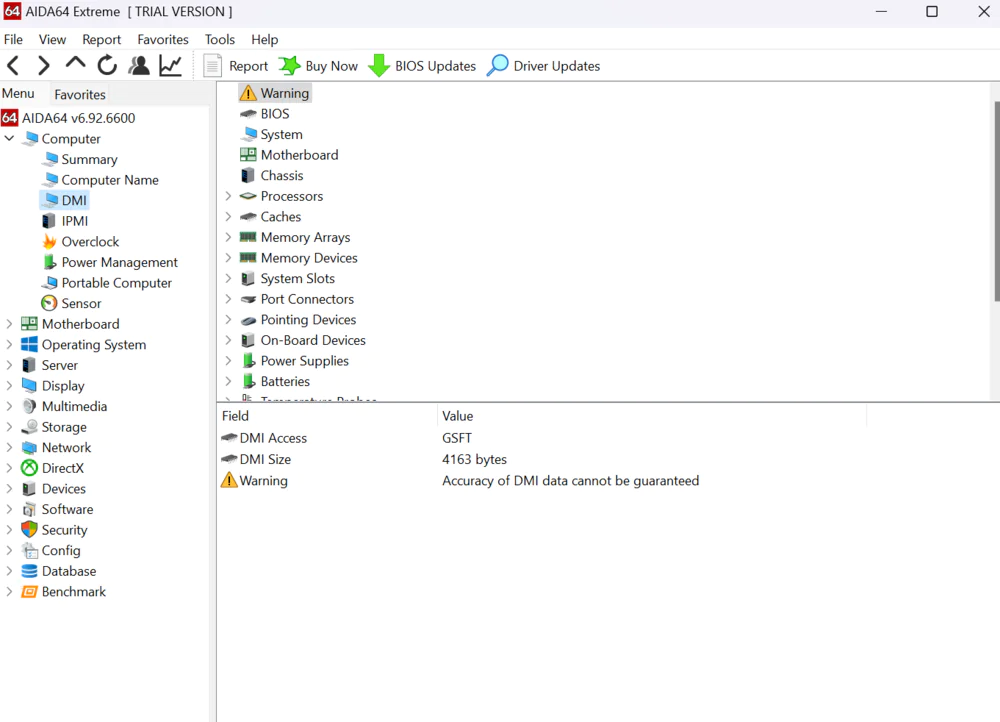Viewport: 1000px width, 722px height.
Task: Go back with the left arrow icon
Action: point(13,66)
